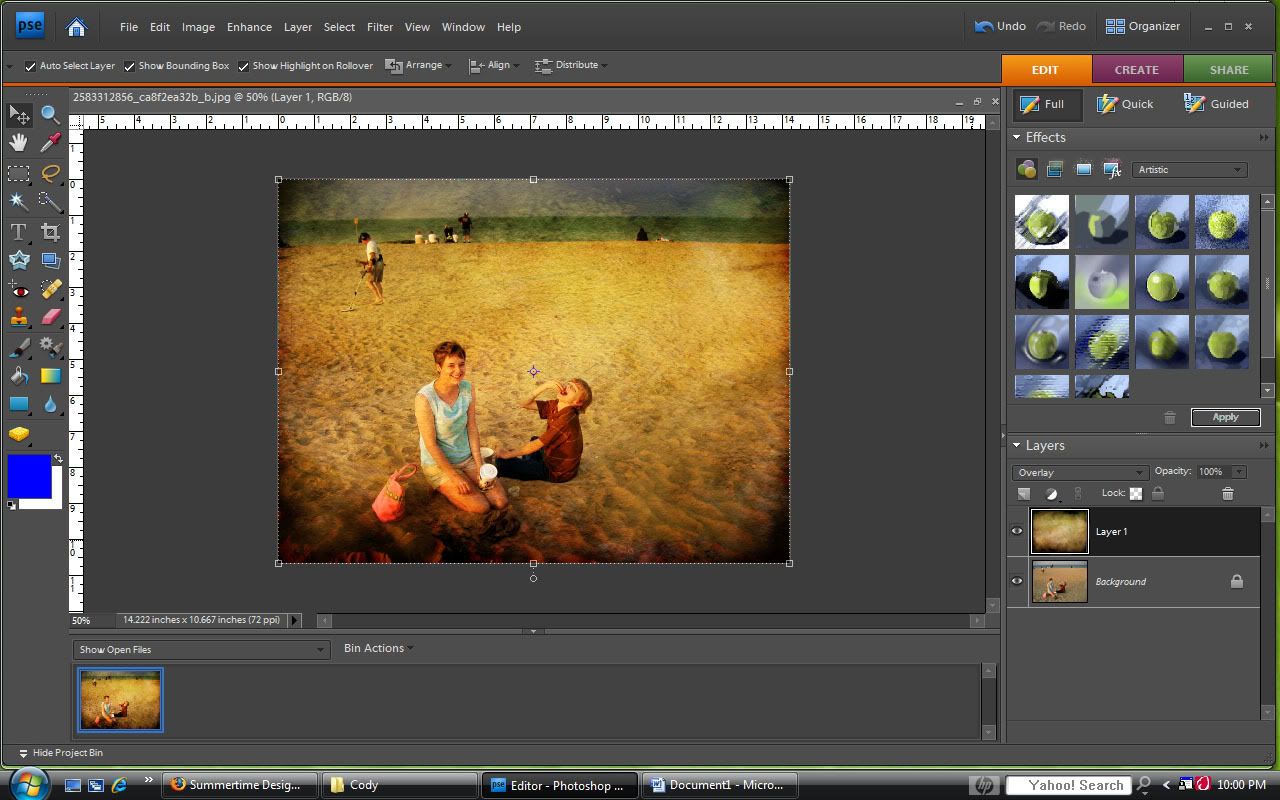1280x800 pixels.
Task: Click the Apply button in Effects
Action: (x=1225, y=417)
